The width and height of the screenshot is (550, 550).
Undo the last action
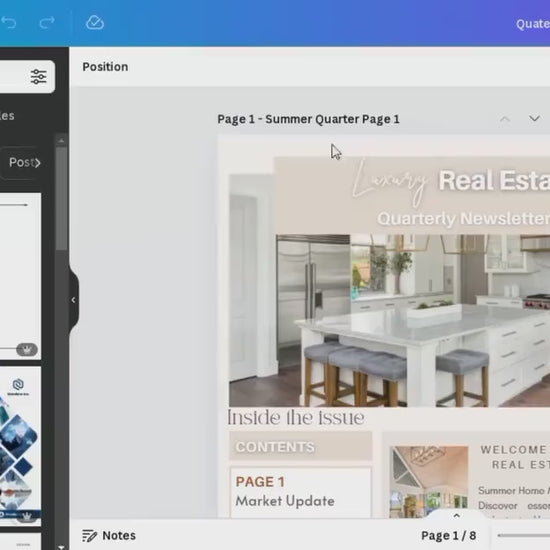9,23
